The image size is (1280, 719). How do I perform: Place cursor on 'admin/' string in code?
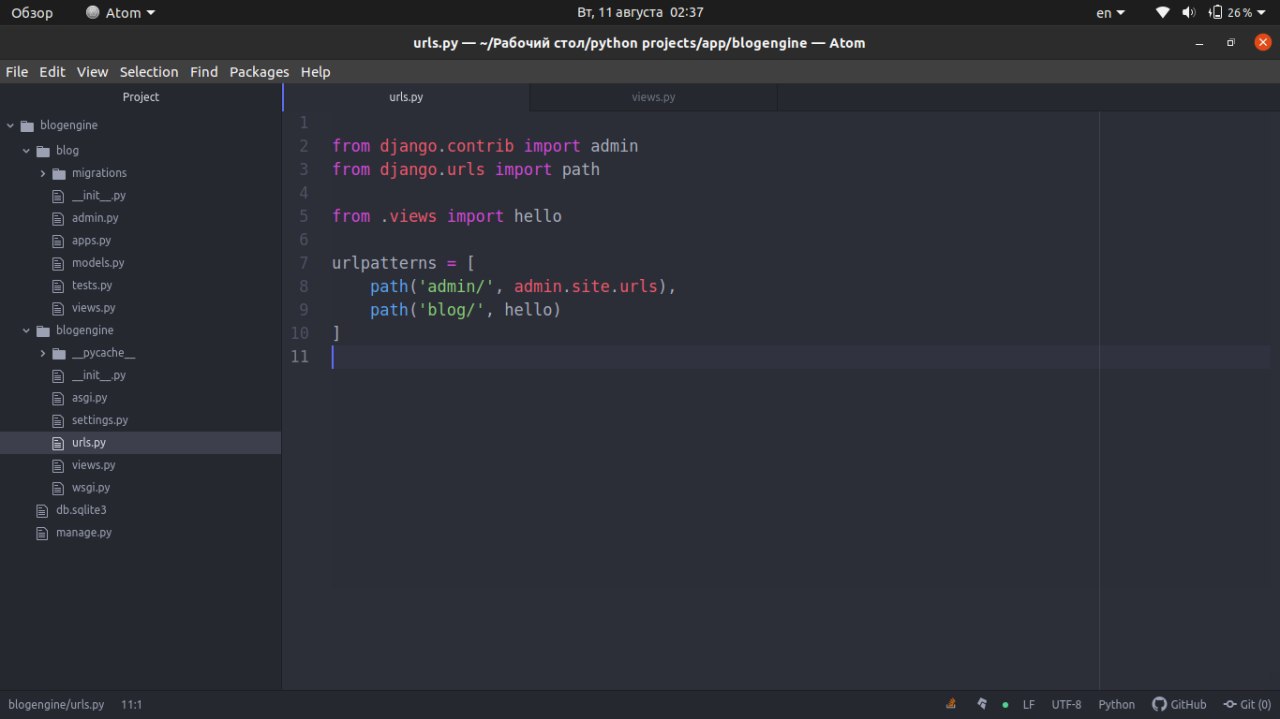click(x=456, y=287)
